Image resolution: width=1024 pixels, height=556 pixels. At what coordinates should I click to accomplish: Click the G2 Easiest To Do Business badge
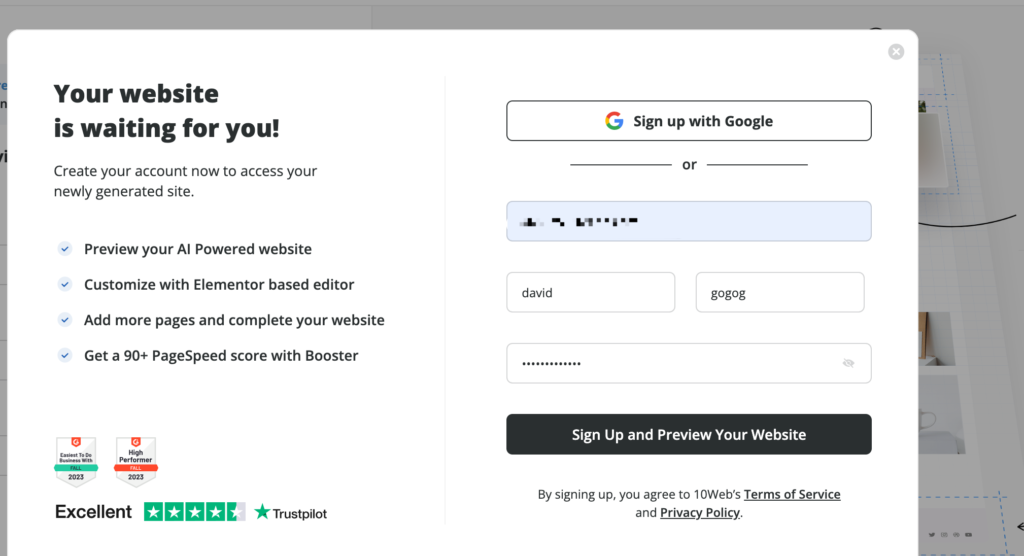(76, 461)
